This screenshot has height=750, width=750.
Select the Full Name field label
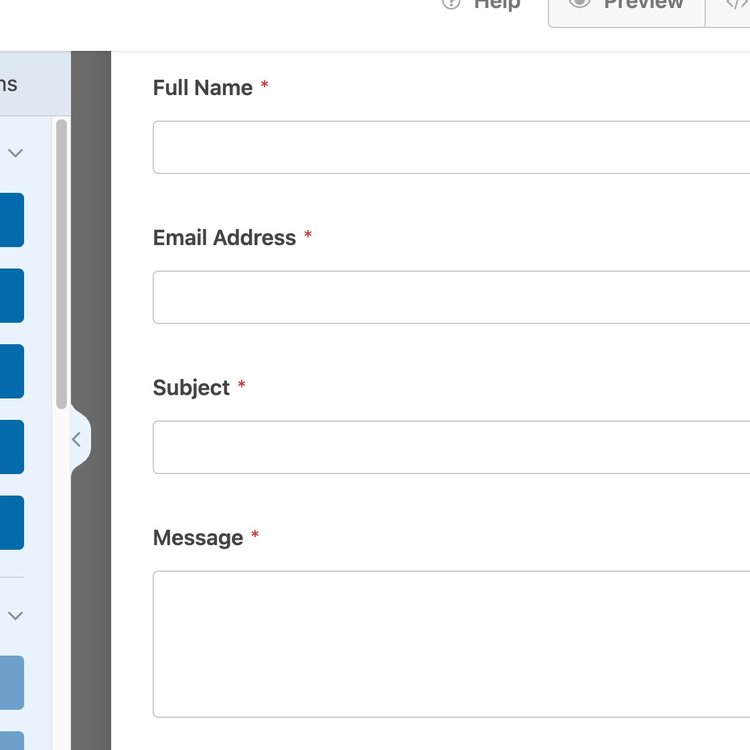pos(203,88)
